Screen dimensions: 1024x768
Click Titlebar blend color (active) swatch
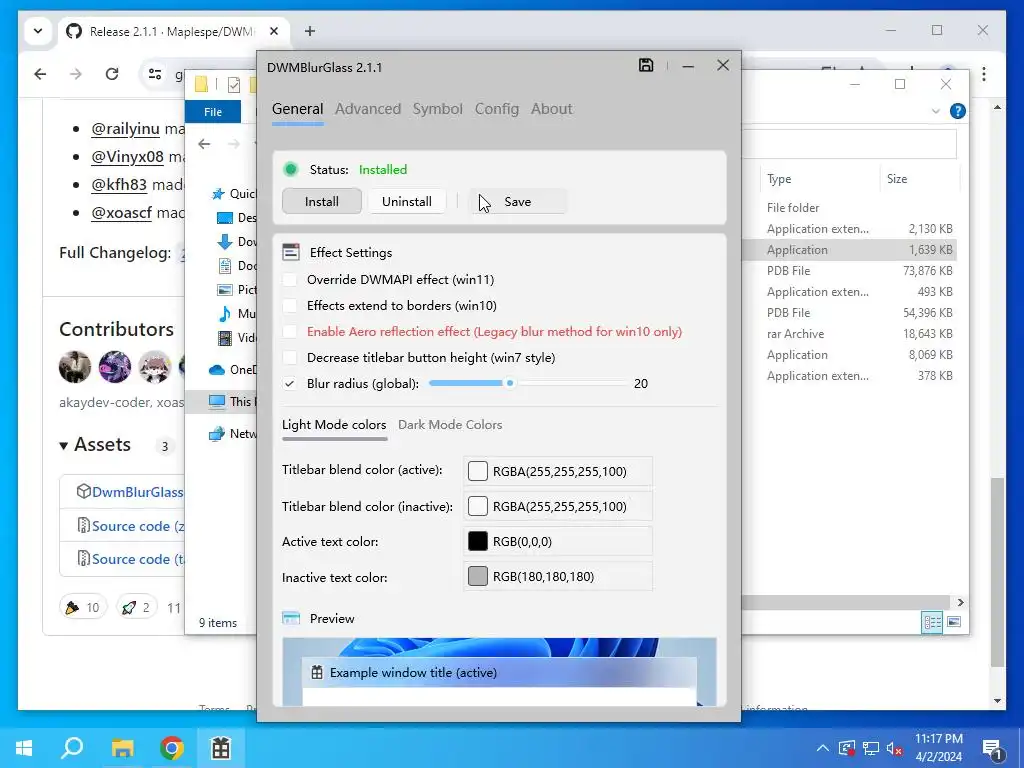click(x=477, y=471)
